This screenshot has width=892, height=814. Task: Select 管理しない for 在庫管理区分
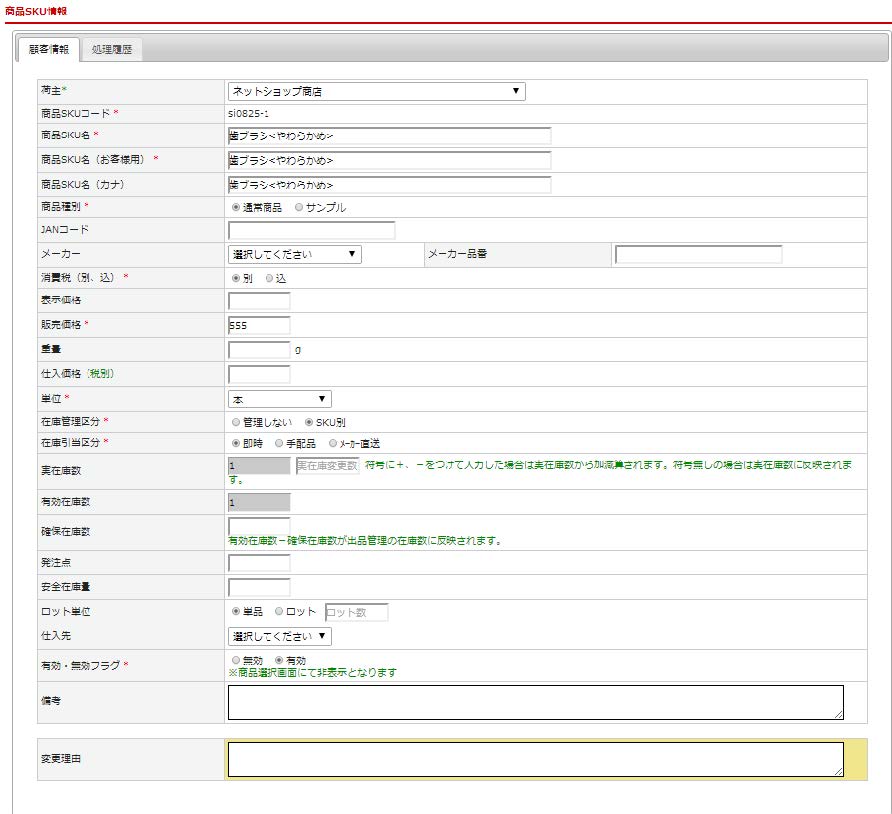tap(236, 423)
